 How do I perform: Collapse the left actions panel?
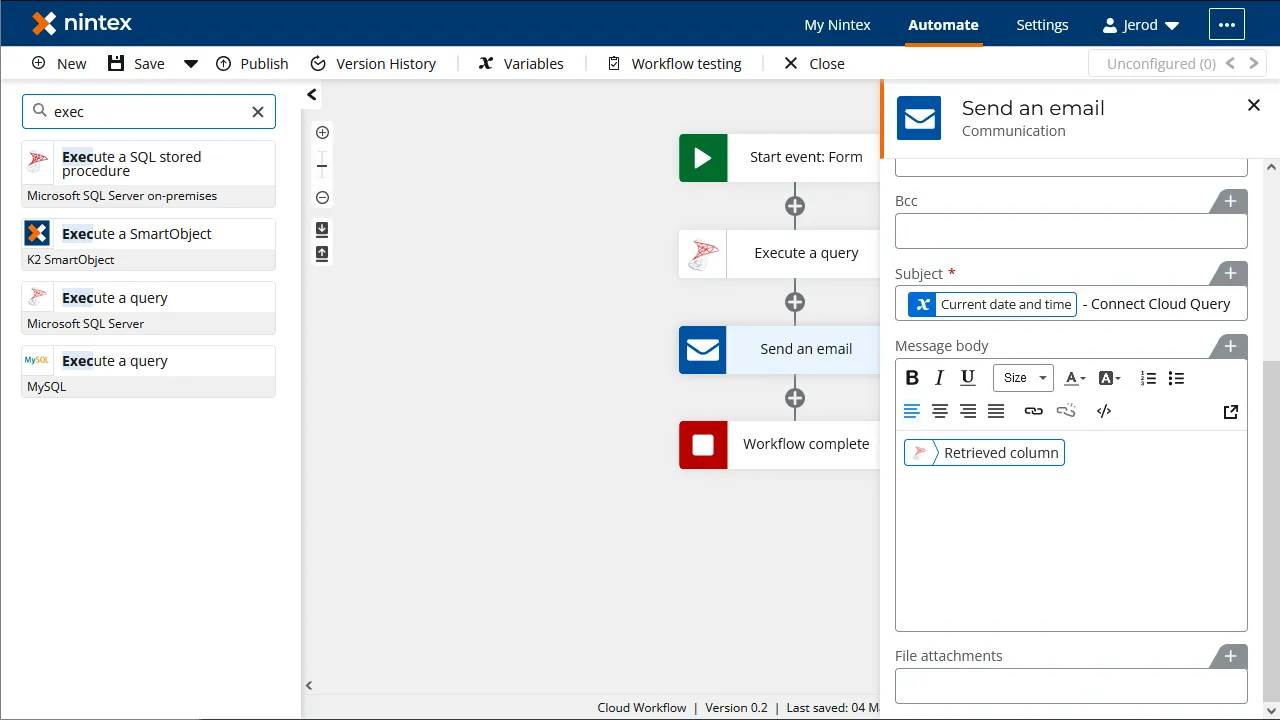click(310, 94)
